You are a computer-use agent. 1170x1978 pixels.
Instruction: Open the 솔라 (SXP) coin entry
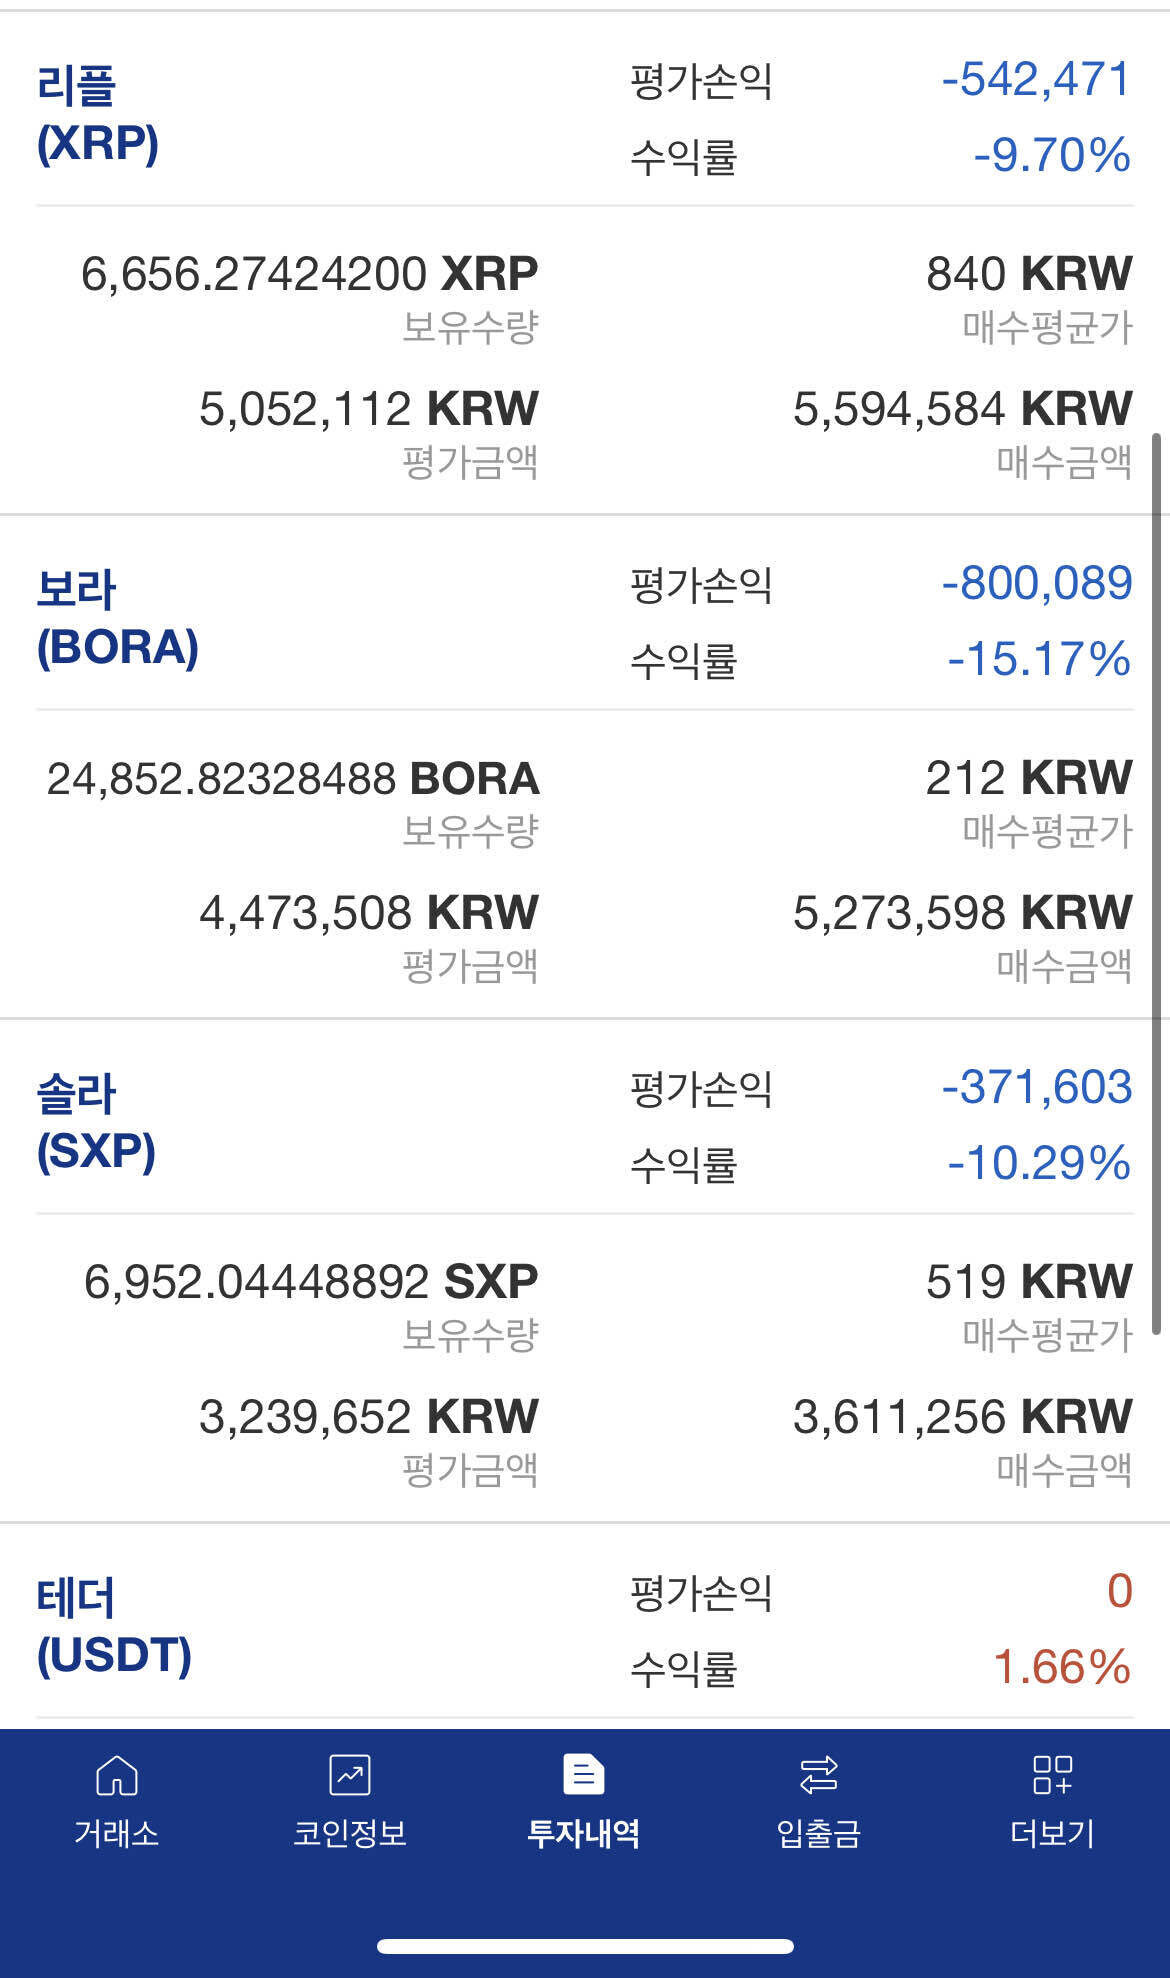click(x=97, y=1122)
